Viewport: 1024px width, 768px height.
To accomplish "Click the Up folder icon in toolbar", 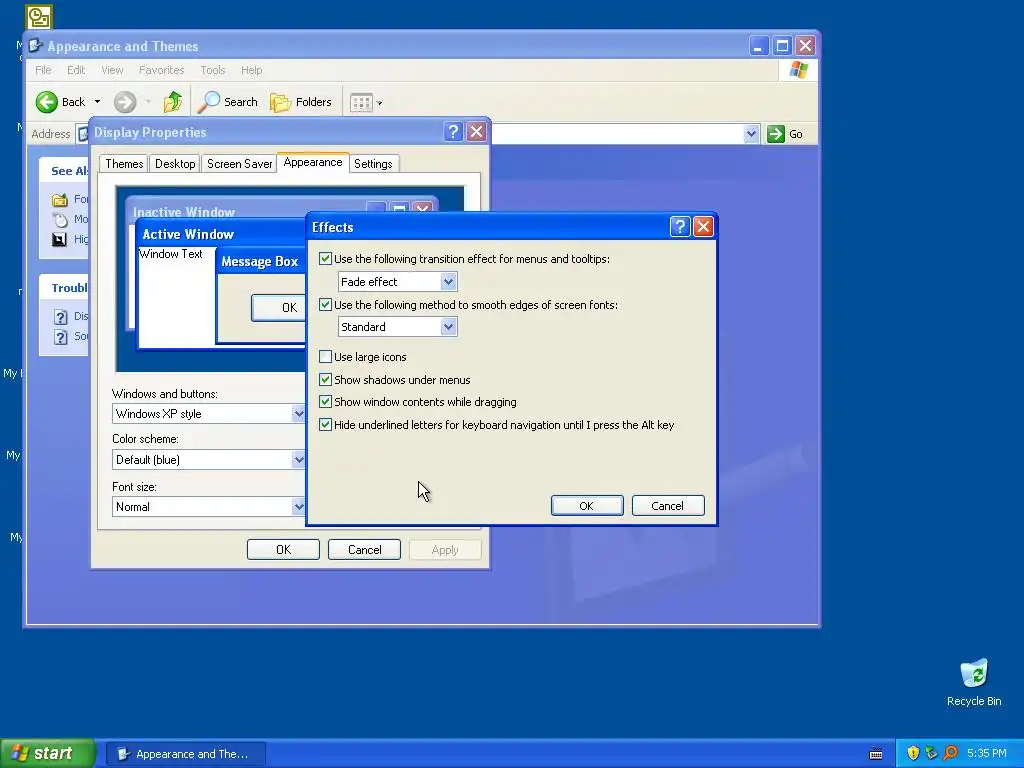I will [172, 102].
